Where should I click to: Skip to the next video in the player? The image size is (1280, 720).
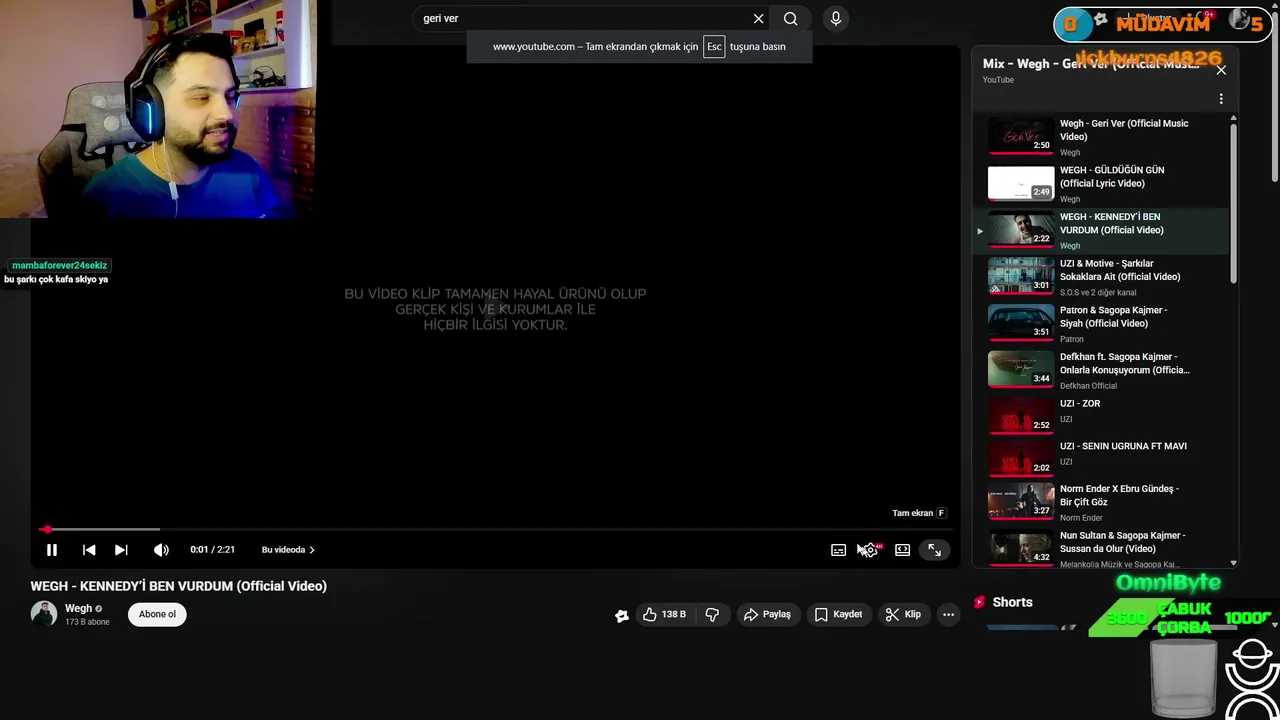[x=121, y=550]
